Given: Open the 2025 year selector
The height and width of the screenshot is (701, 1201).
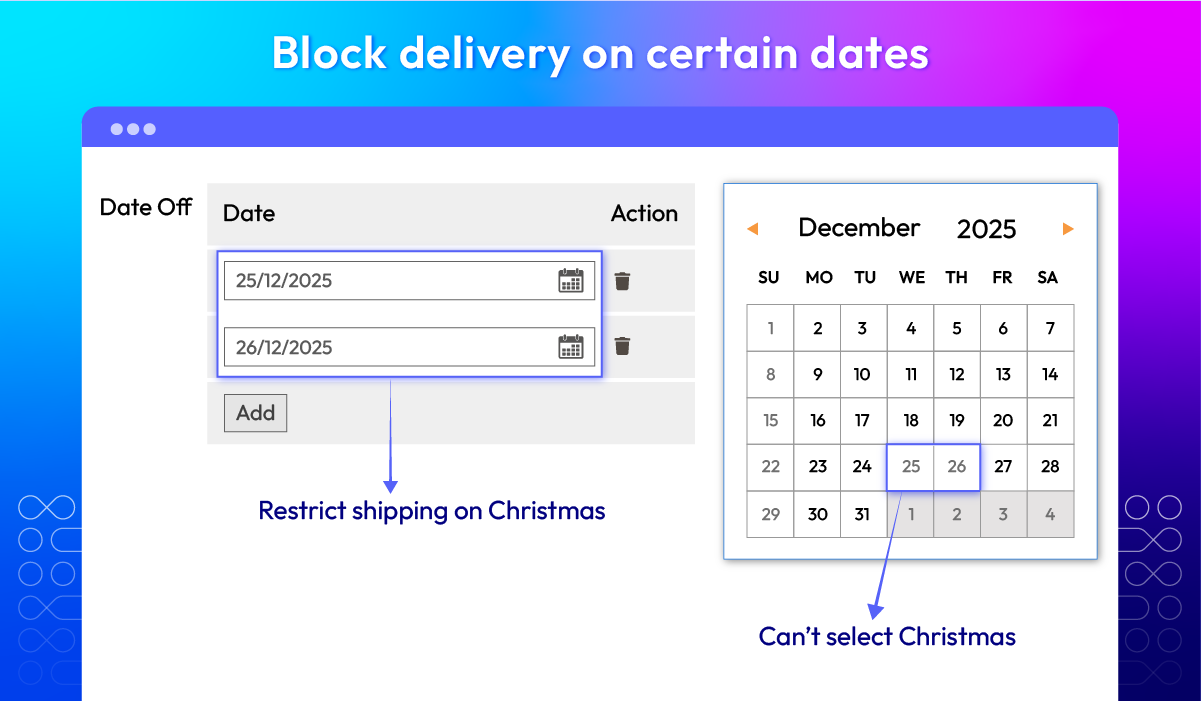Looking at the screenshot, I should coord(986,229).
